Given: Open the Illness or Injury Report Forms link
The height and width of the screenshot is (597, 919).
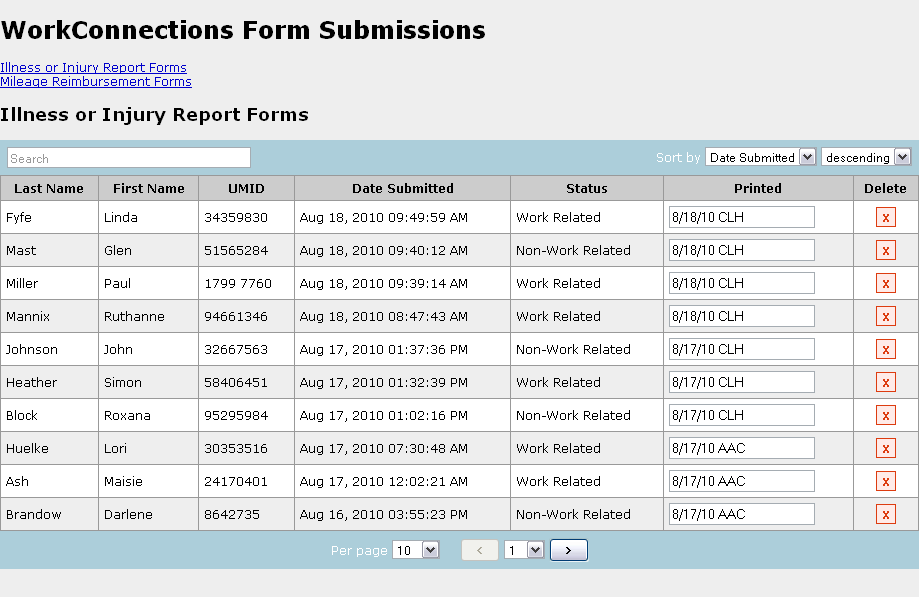Looking at the screenshot, I should coord(93,68).
